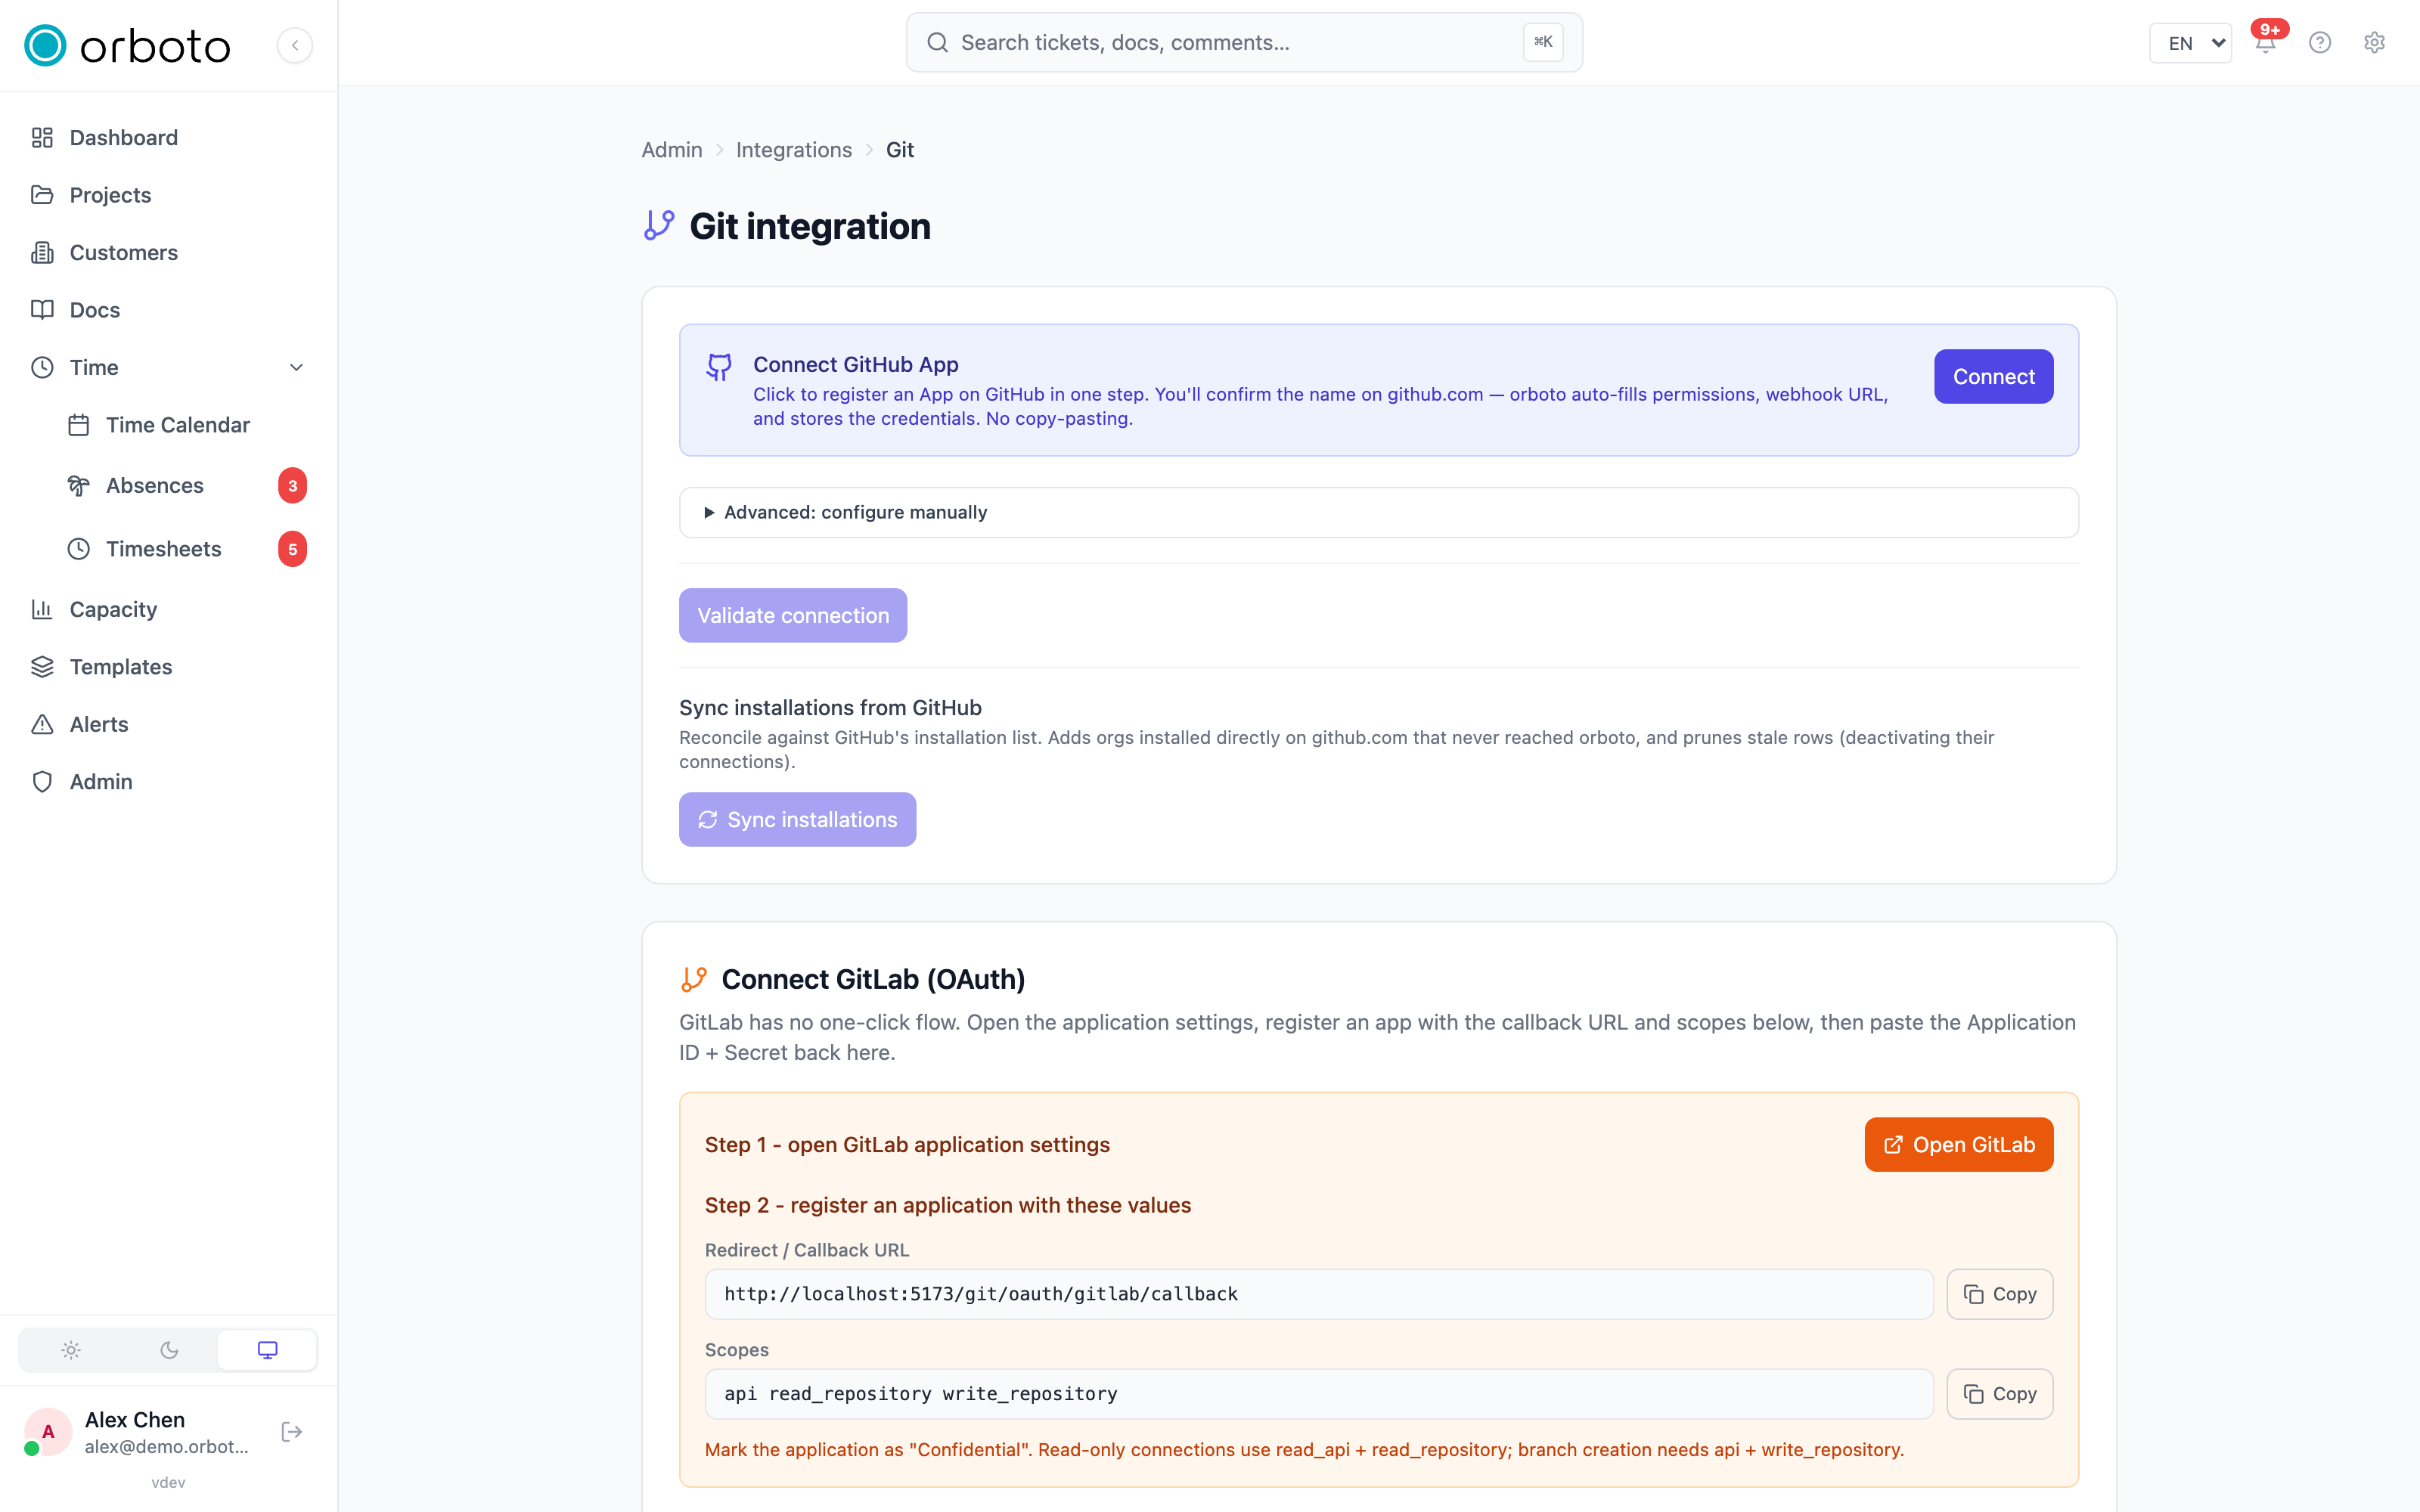Open Absences submenu item
Image resolution: width=2420 pixels, height=1512 pixels.
186,486
